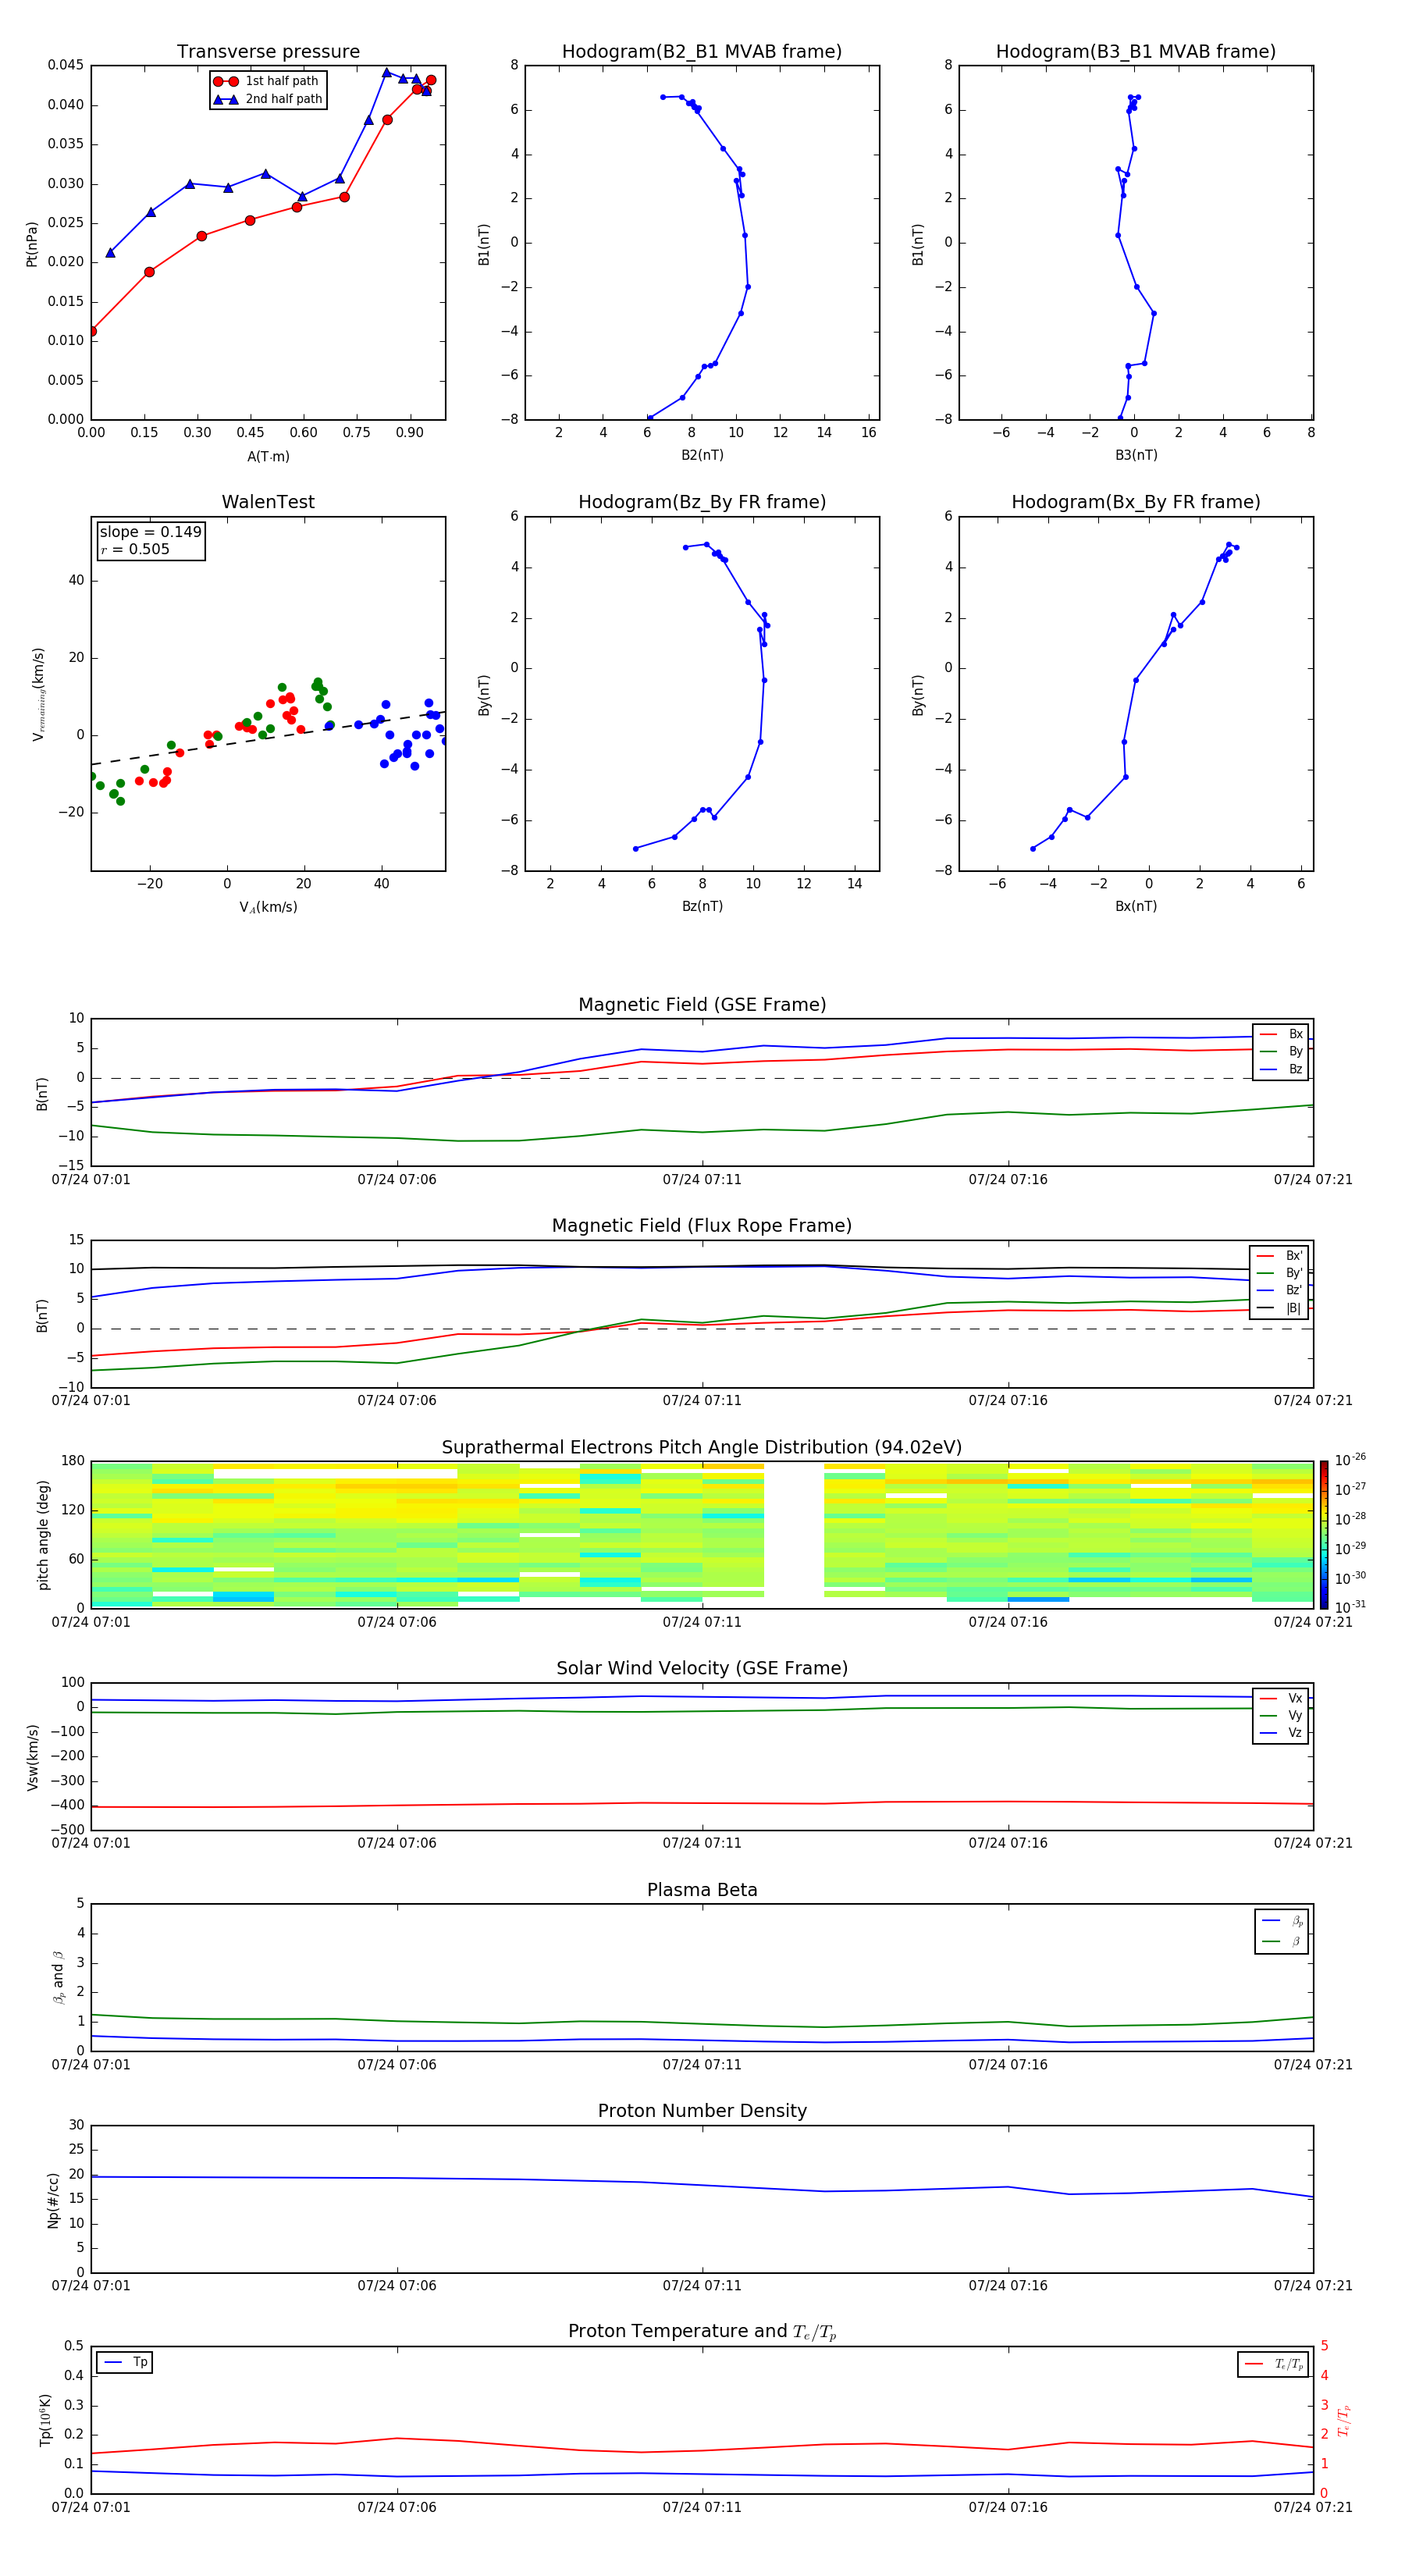Click the 'Plasma Beta' panel title
The width and height of the screenshot is (1405, 2576).
pyautogui.click(x=702, y=1890)
